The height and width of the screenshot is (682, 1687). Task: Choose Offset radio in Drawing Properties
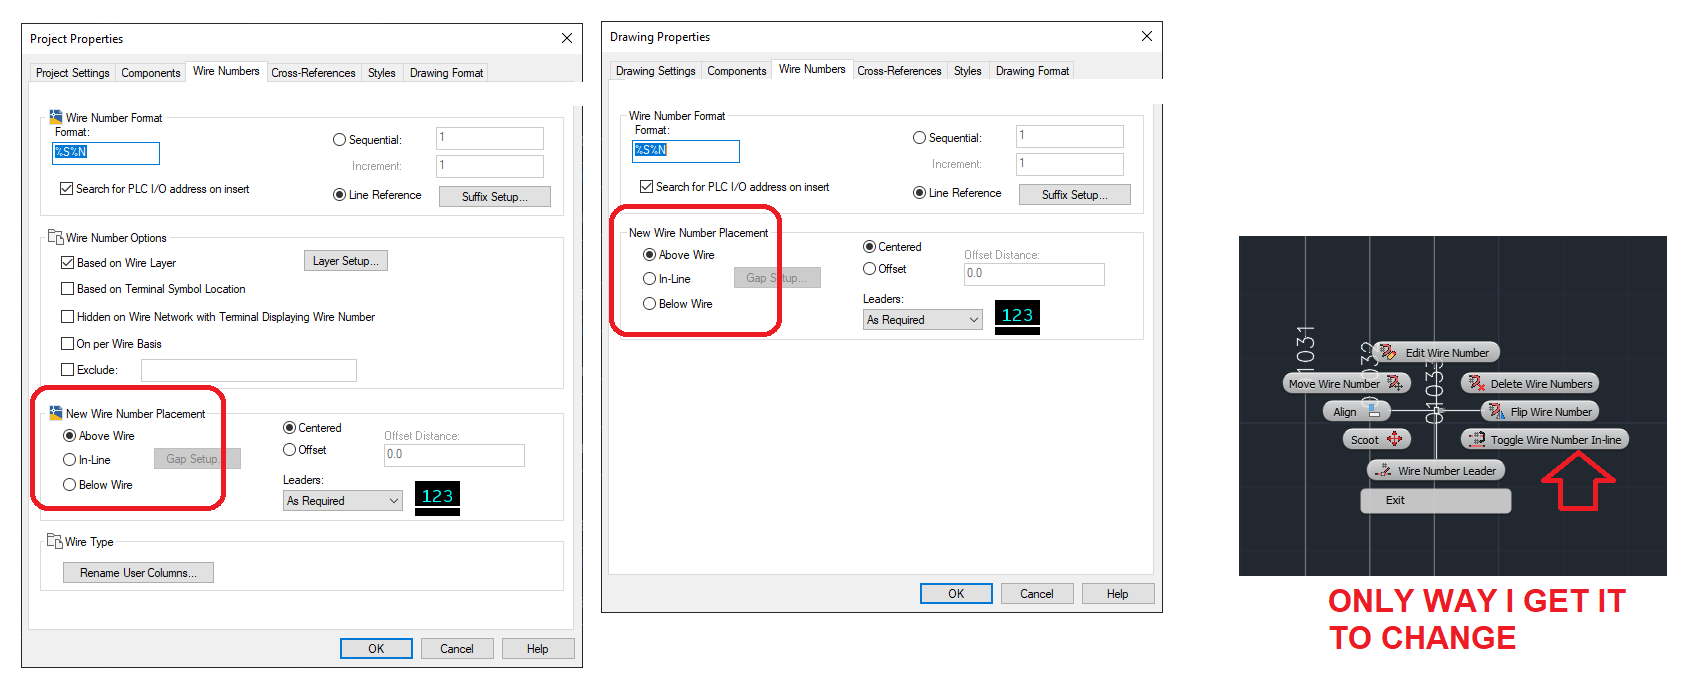pos(869,269)
